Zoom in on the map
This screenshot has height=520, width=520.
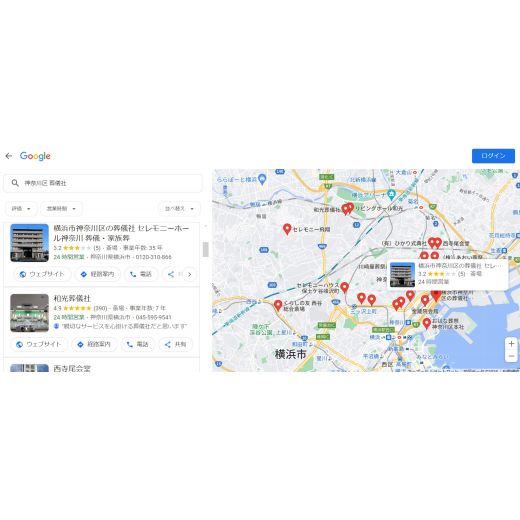[511, 343]
